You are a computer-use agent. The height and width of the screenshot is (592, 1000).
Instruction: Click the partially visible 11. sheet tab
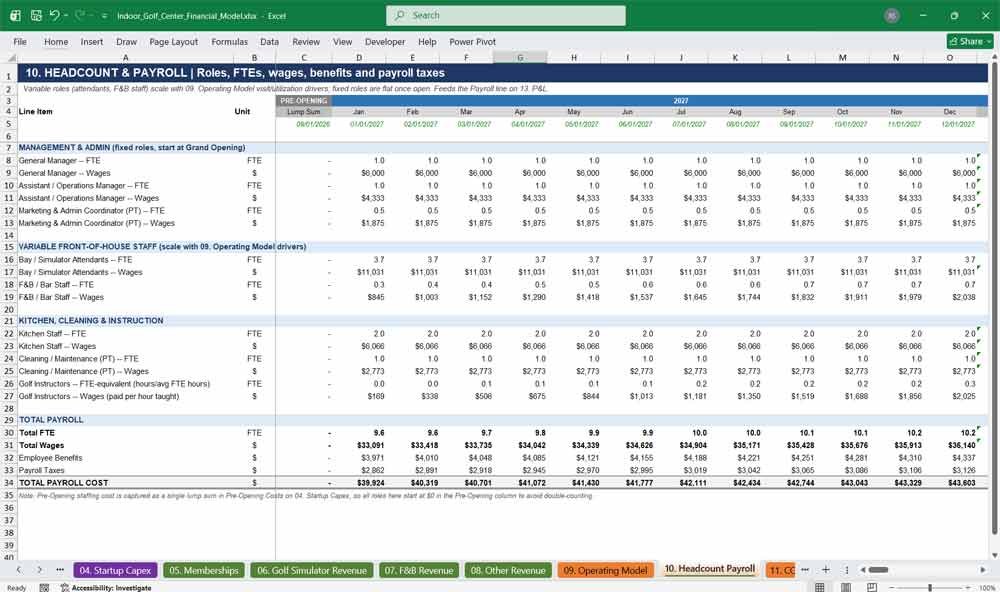(x=781, y=570)
